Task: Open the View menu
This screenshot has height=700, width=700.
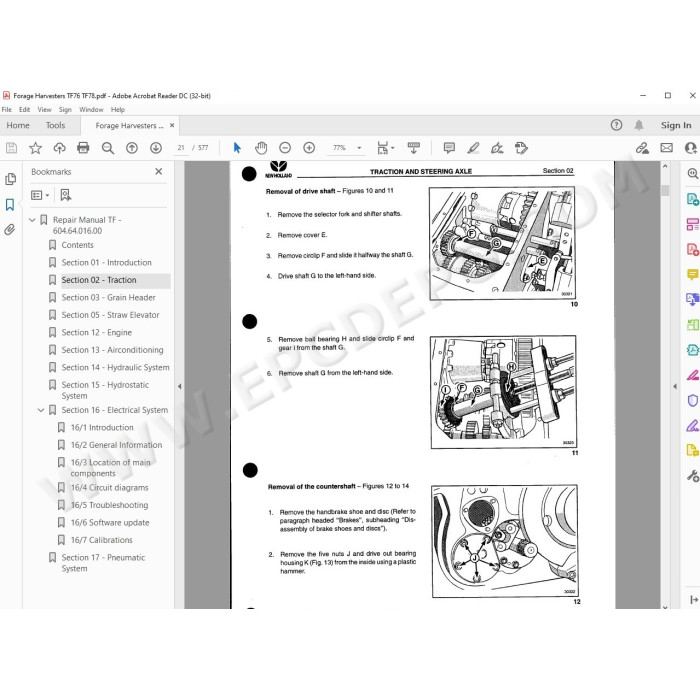Action: click(x=44, y=109)
